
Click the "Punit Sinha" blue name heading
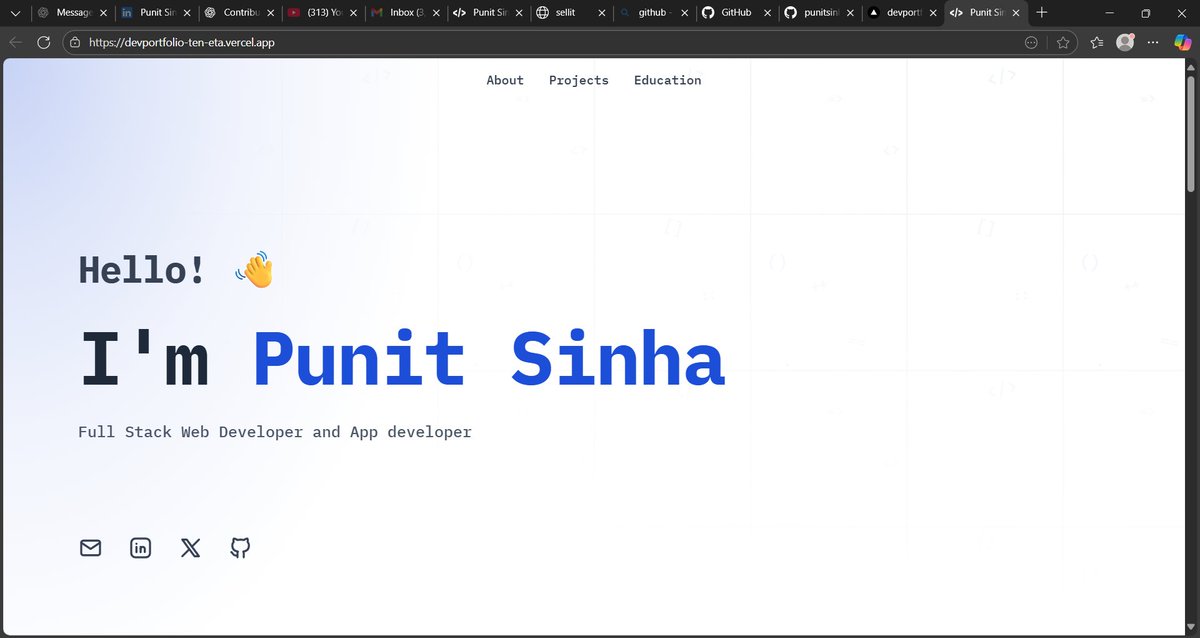pos(489,358)
